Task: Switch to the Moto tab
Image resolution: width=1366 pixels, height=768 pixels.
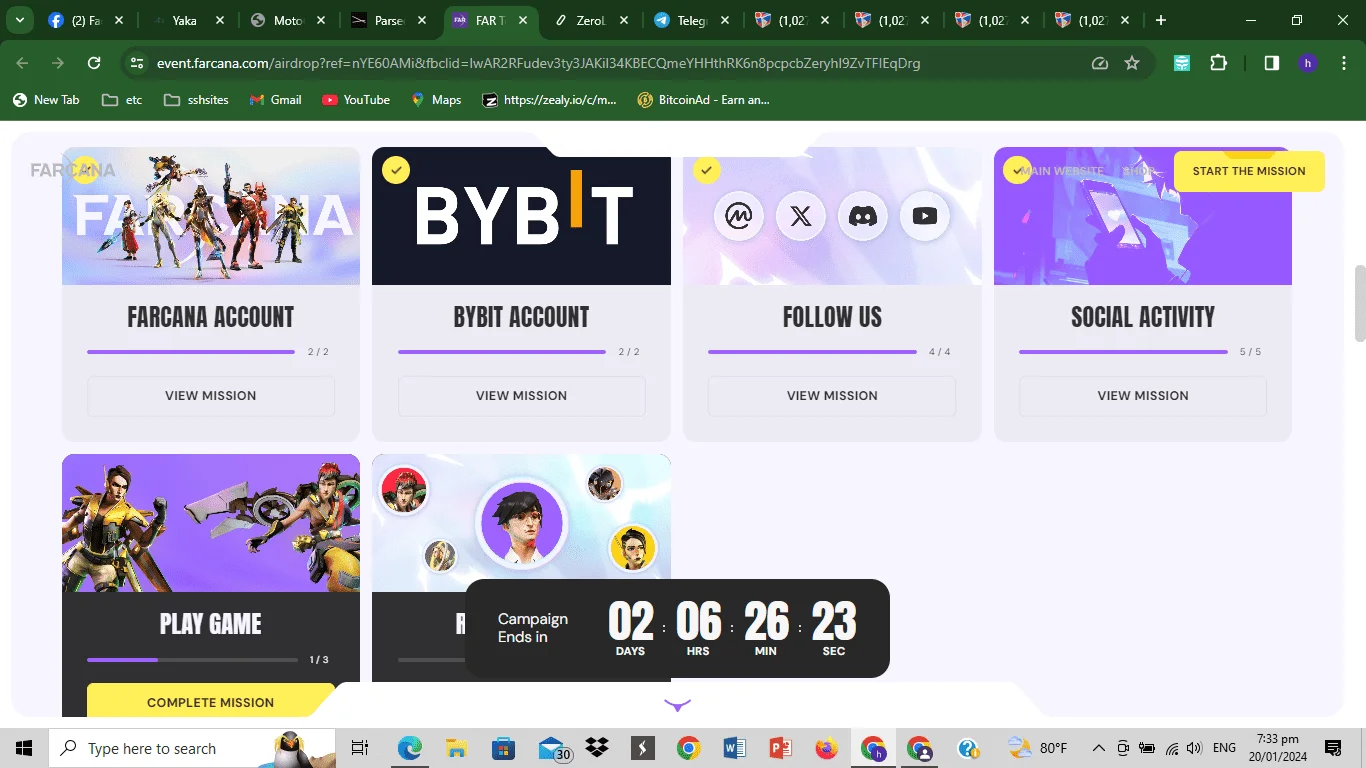Action: pyautogui.click(x=288, y=20)
